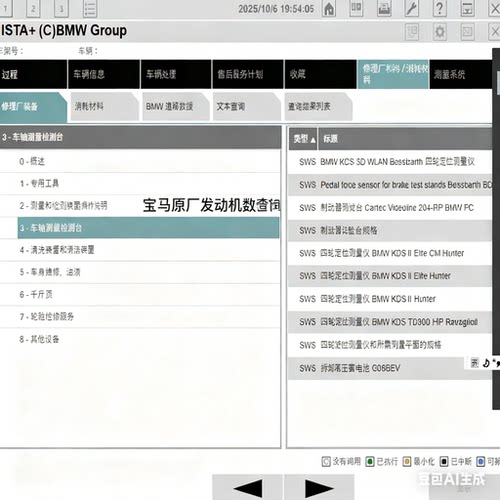The height and width of the screenshot is (500, 500).
Task: Select tree item 1 - 专用工具
Action: pyautogui.click(x=140, y=183)
